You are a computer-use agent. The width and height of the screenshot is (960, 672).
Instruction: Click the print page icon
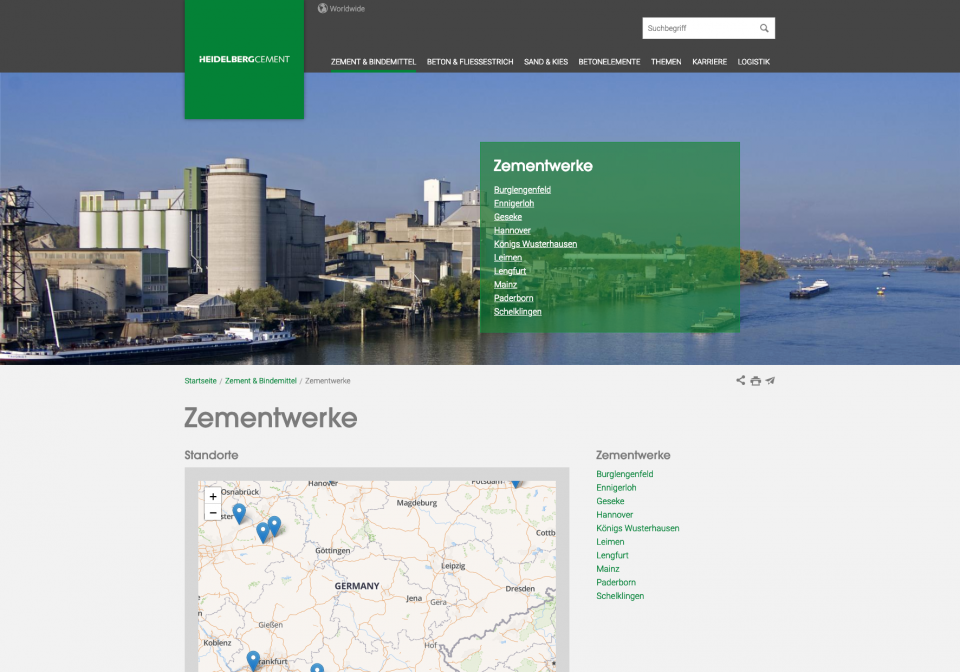(x=756, y=381)
